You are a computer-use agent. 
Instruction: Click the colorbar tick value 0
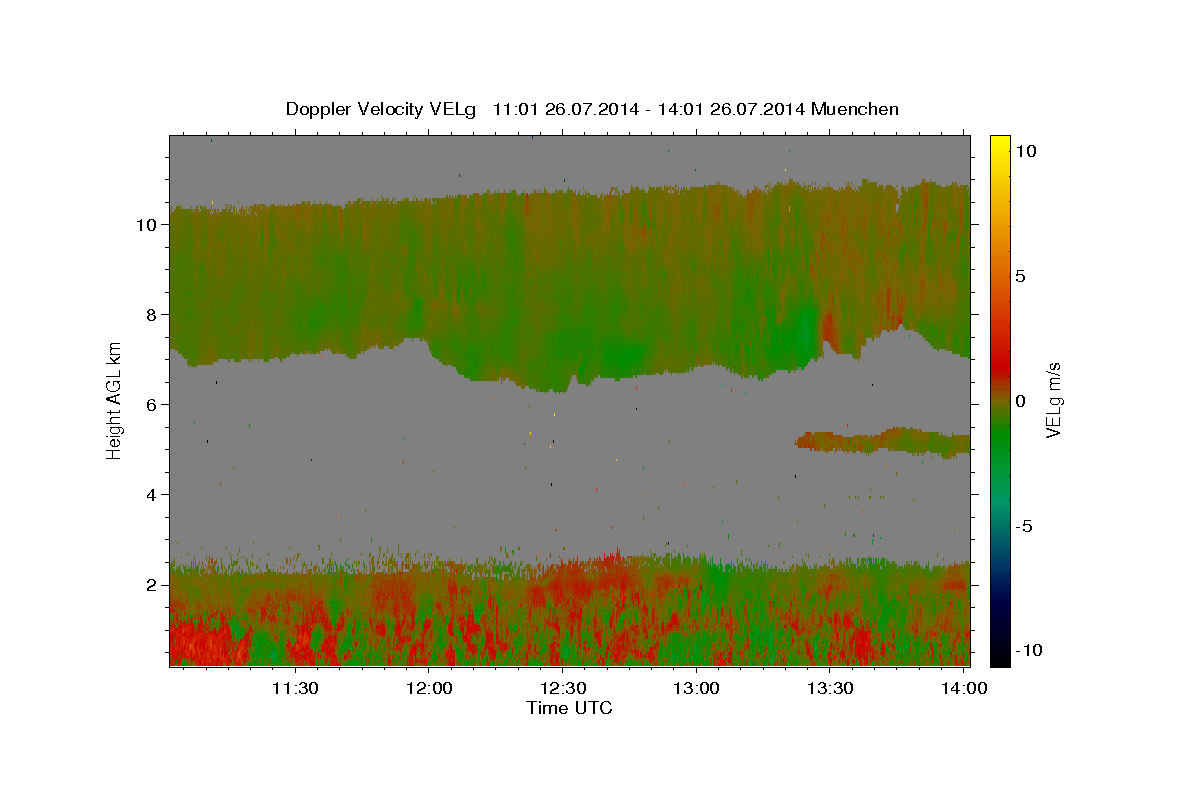pyautogui.click(x=1020, y=401)
